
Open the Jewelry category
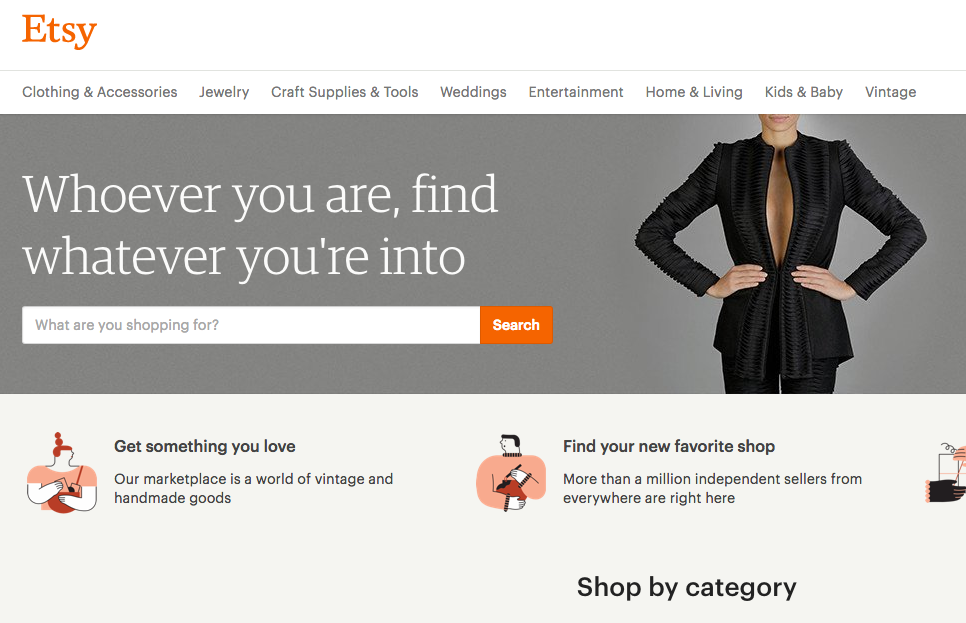click(x=224, y=92)
